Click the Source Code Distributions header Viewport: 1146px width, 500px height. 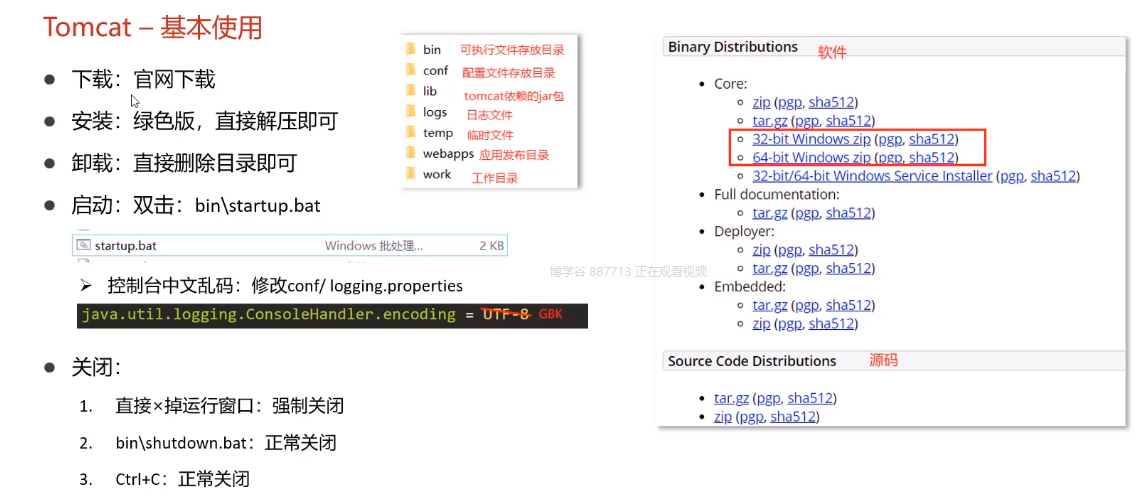[x=752, y=361]
